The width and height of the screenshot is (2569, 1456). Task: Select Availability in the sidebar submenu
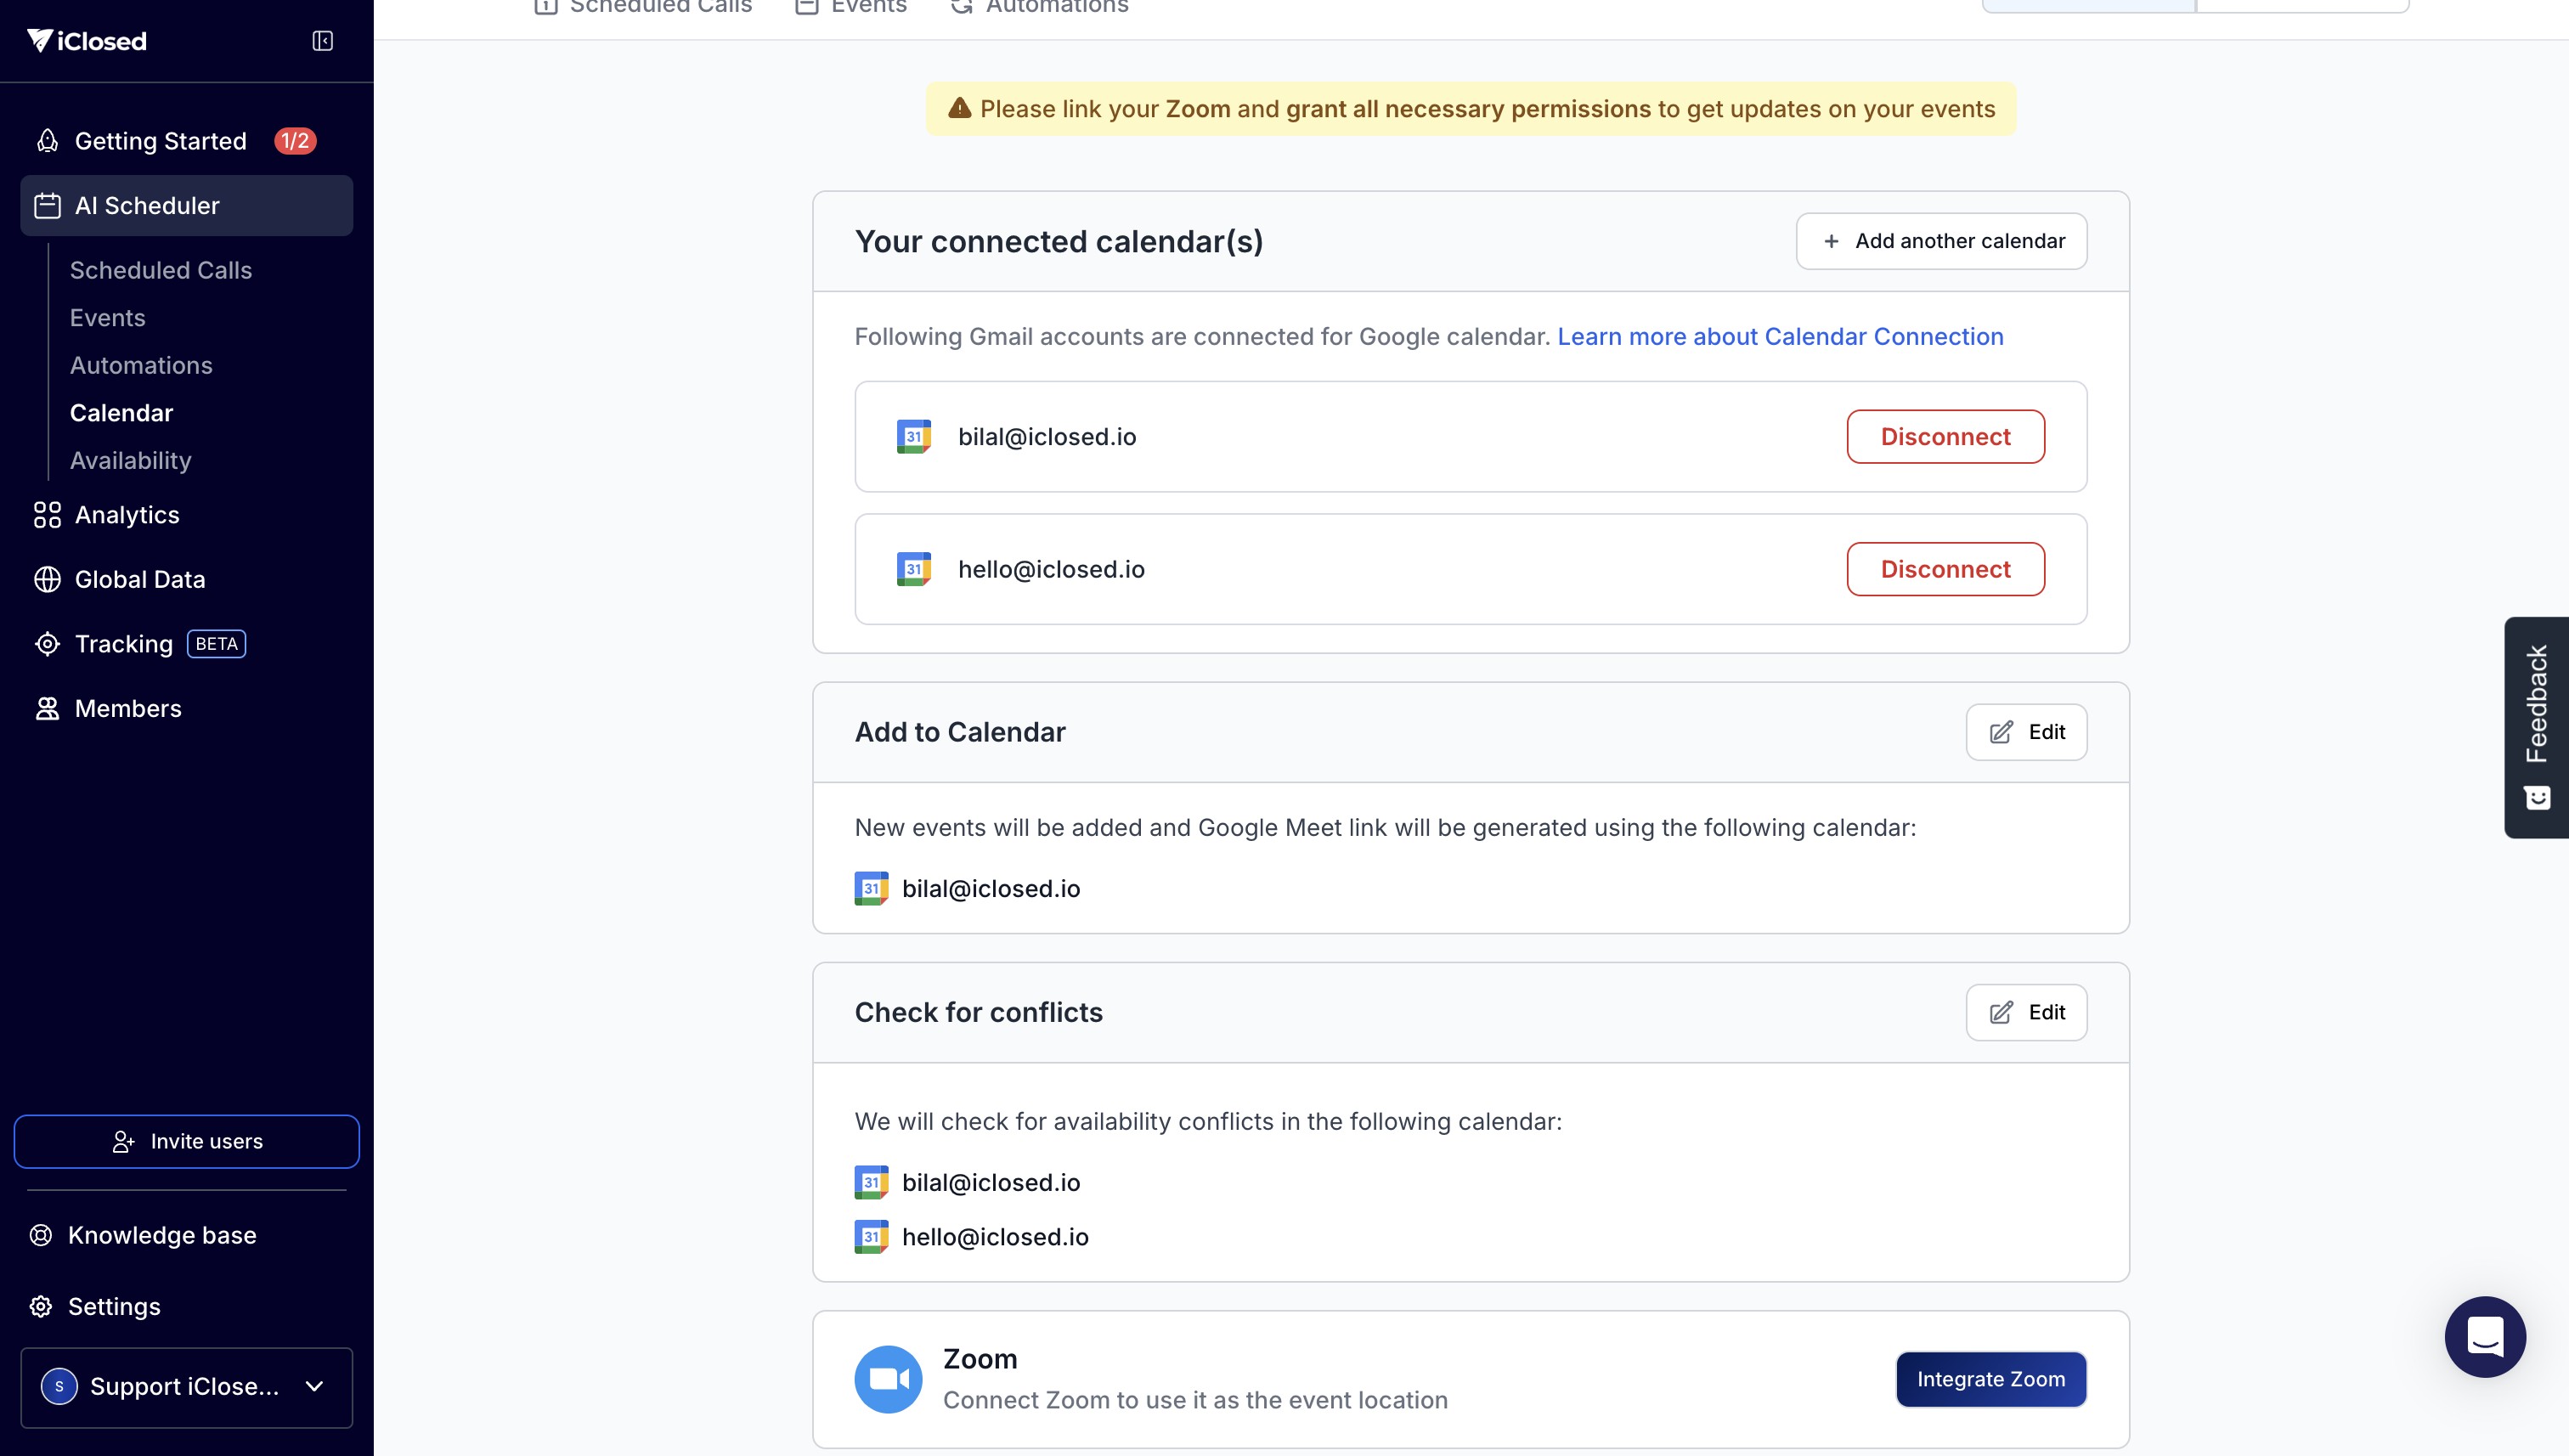(130, 460)
